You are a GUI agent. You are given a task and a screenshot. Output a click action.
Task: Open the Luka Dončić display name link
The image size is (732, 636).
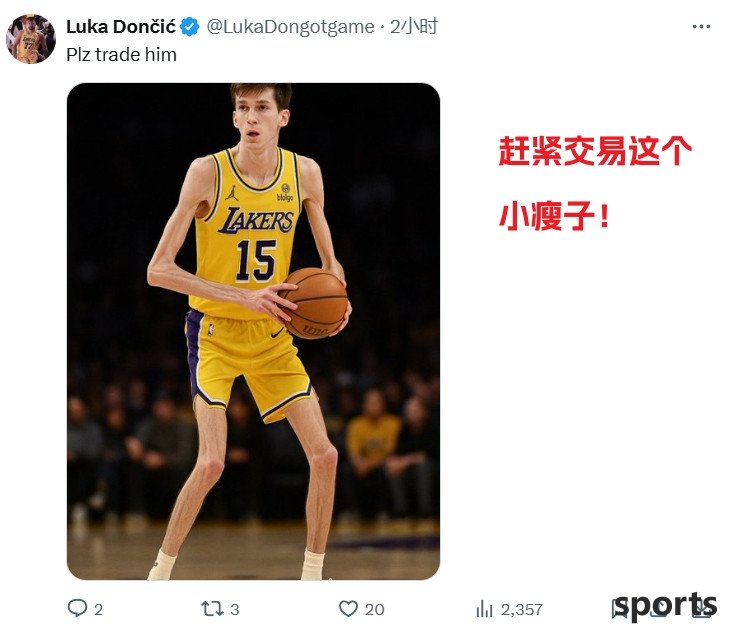(121, 27)
